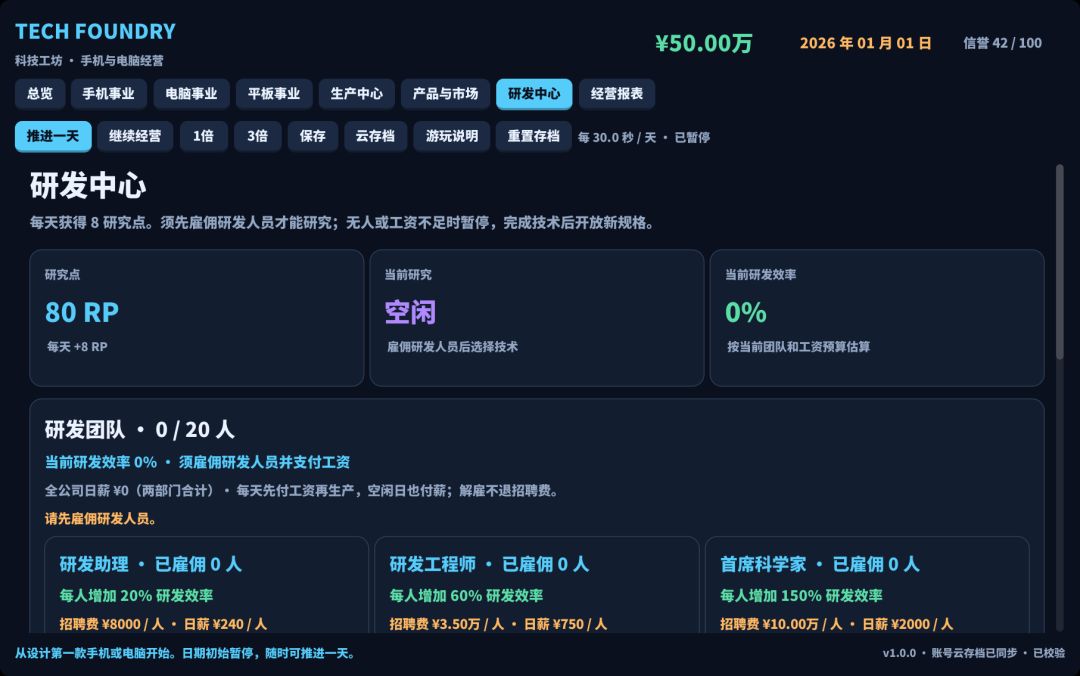Viewport: 1080px width, 676px height.
Task: Open the 游玩说明 instructions
Action: (452, 136)
